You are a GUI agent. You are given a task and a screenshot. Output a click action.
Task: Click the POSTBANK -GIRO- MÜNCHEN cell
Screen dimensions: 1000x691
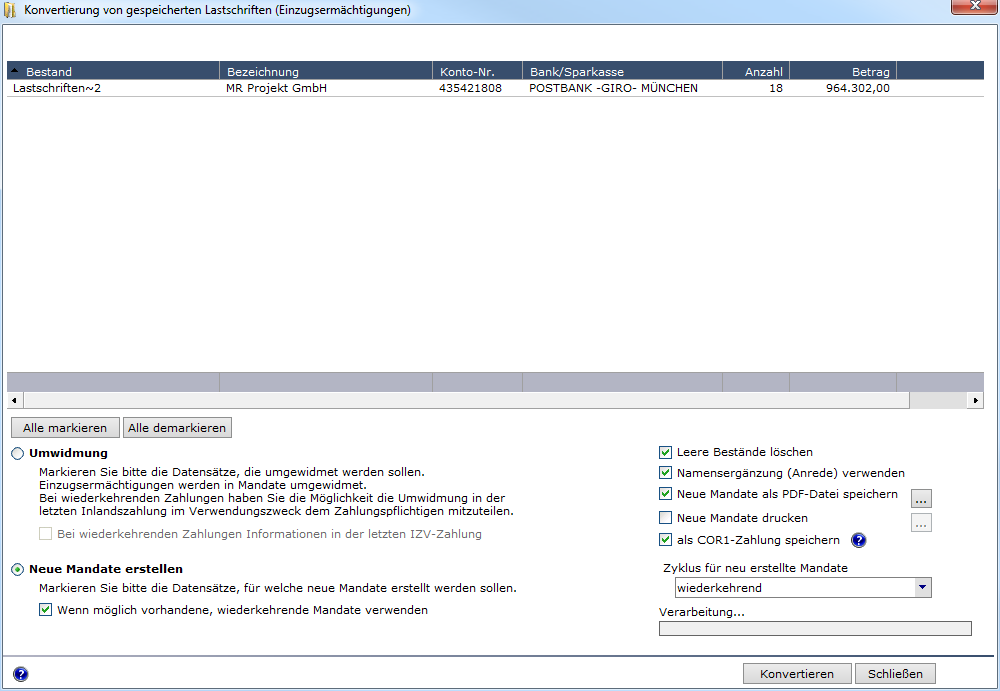coord(613,88)
